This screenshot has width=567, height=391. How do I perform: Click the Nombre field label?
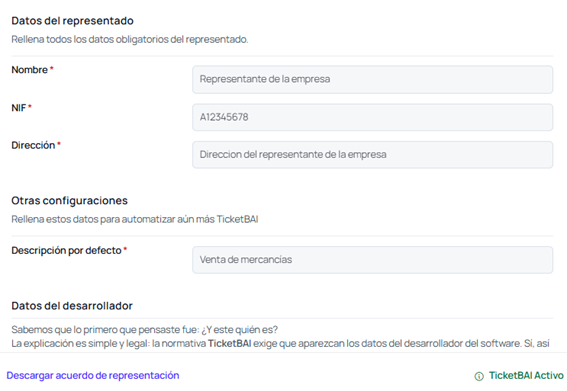[30, 70]
